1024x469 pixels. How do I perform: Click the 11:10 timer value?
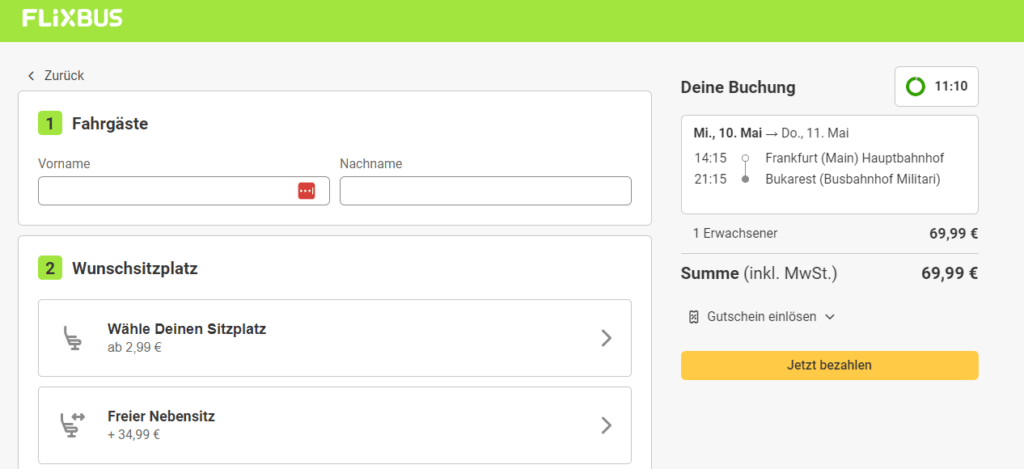click(x=951, y=86)
